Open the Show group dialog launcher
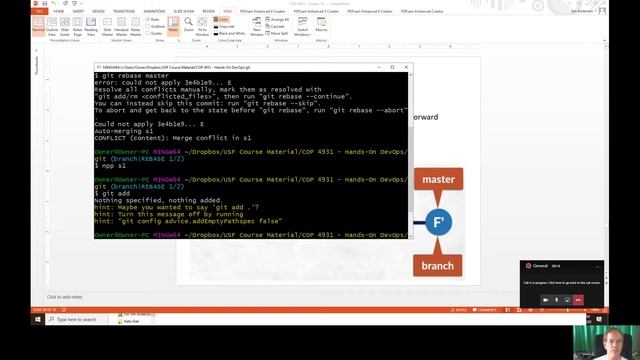Image resolution: width=640 pixels, height=360 pixels. [x=178, y=40]
